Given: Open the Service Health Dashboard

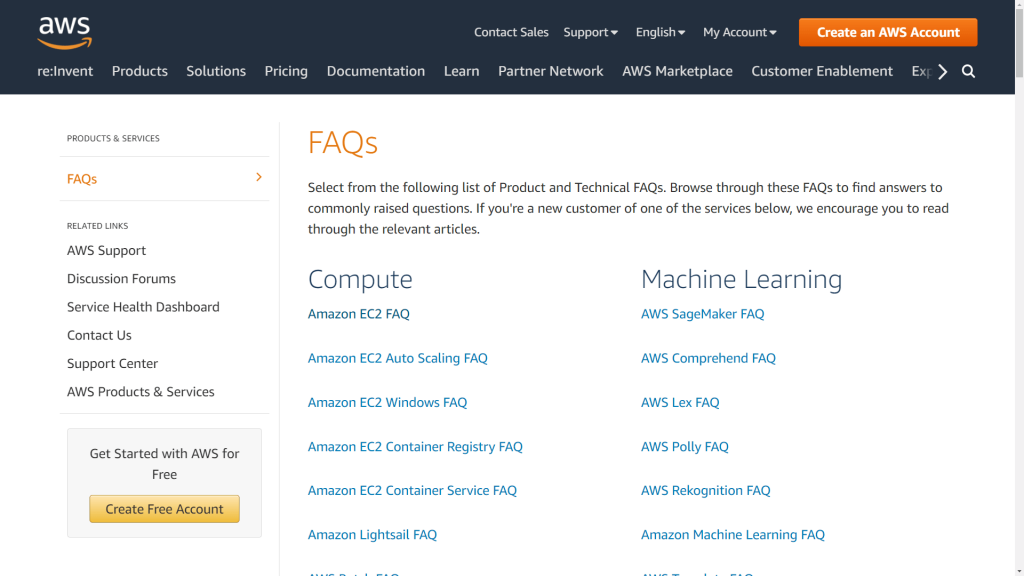Looking at the screenshot, I should coord(143,306).
